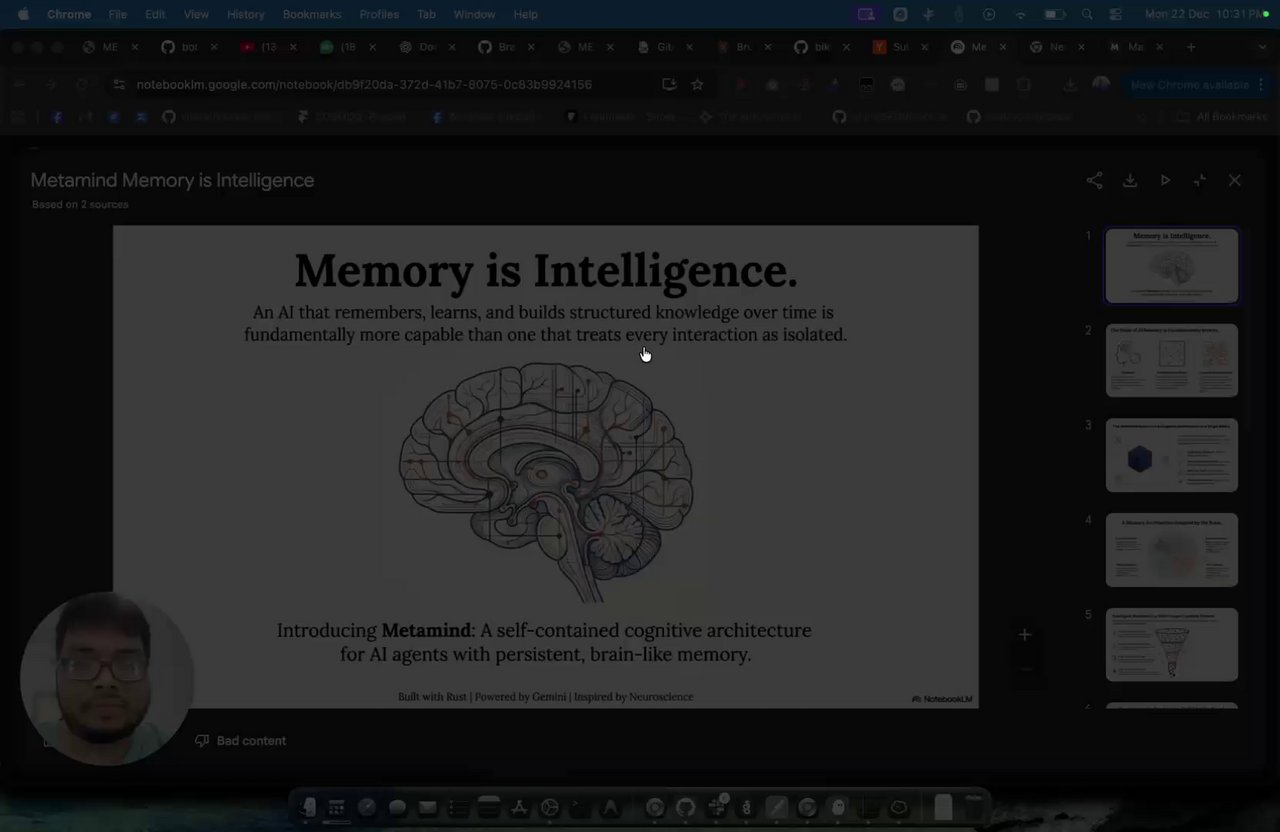1280x832 pixels.
Task: Open a new browser tab
Action: (x=1190, y=47)
